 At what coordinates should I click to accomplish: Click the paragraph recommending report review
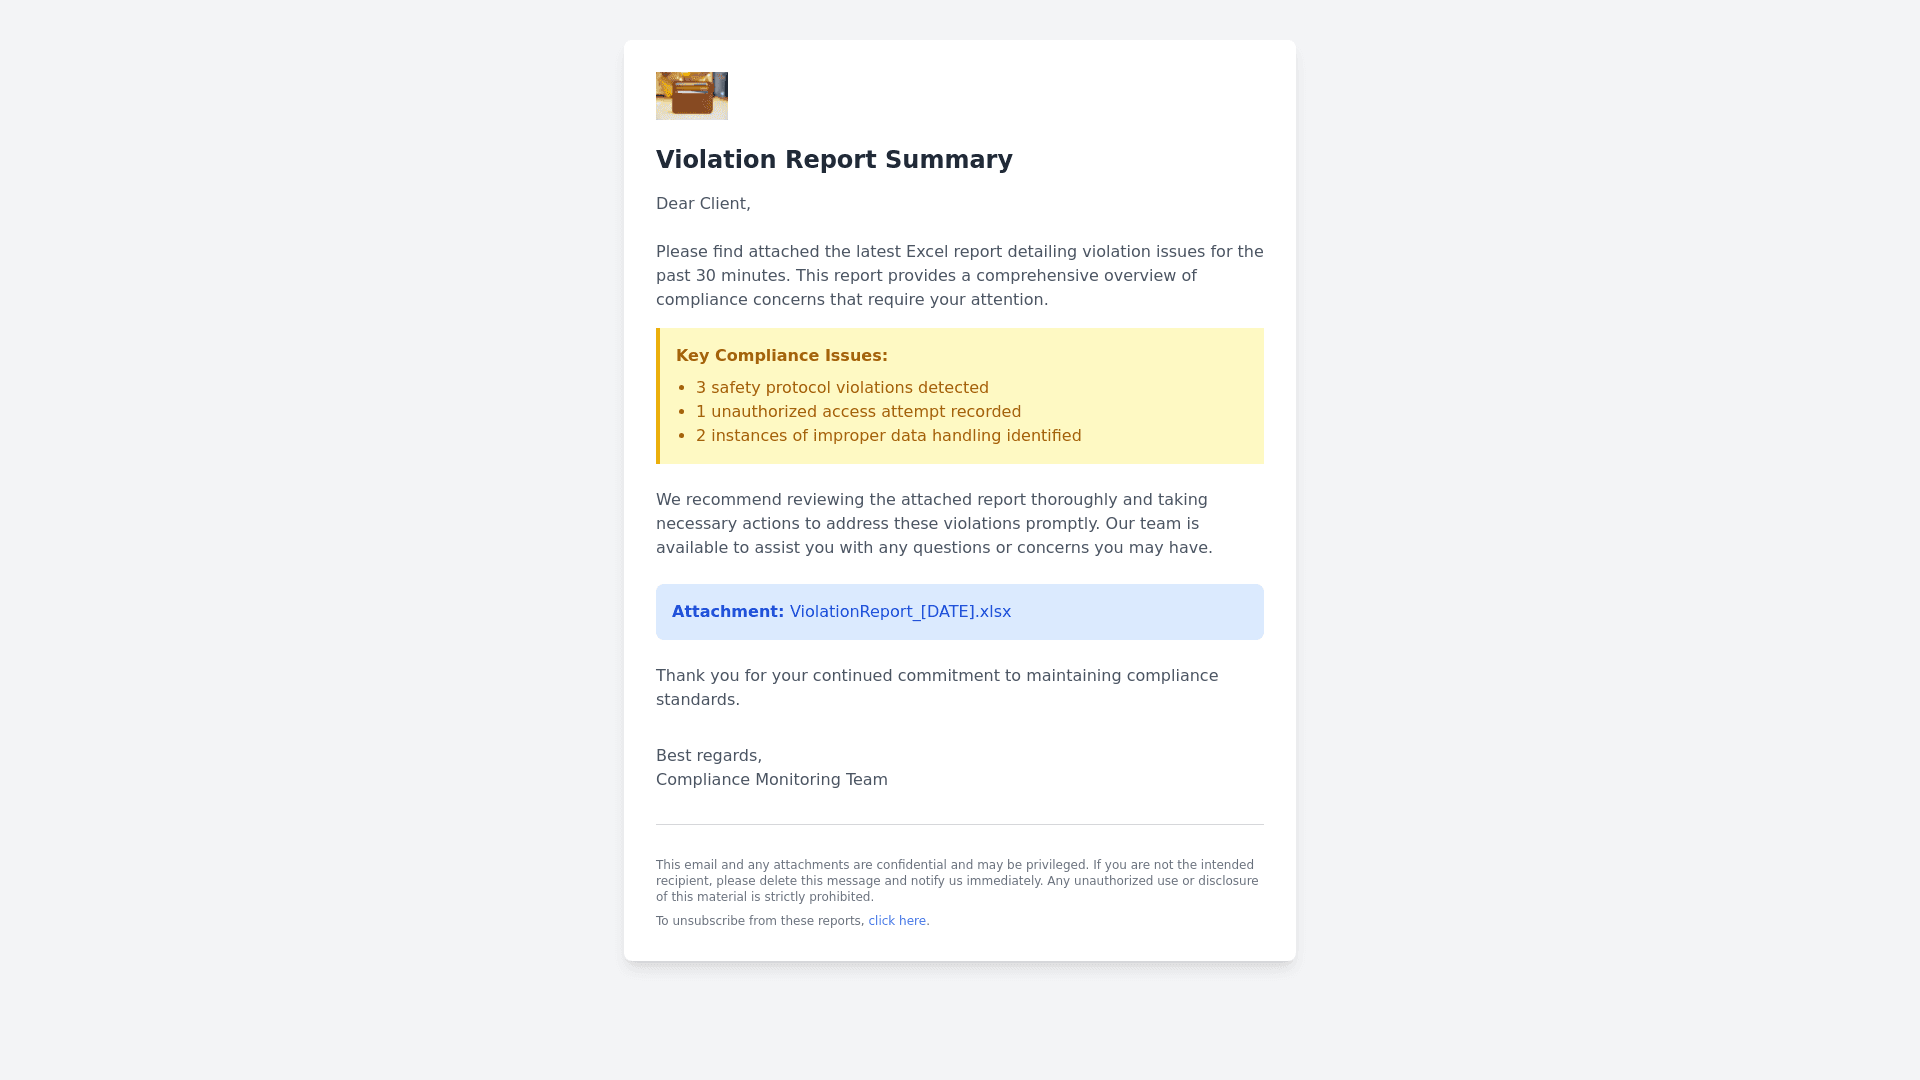pos(933,524)
